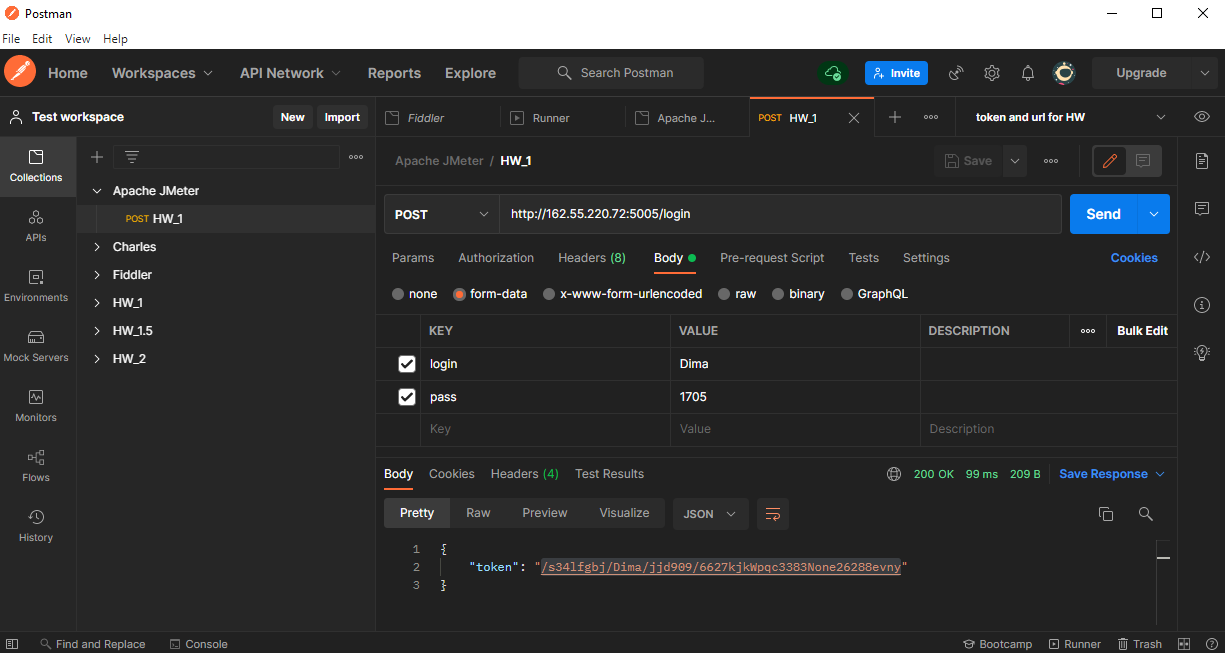Uncheck the pass key row
This screenshot has height=653, width=1225.
[407, 396]
